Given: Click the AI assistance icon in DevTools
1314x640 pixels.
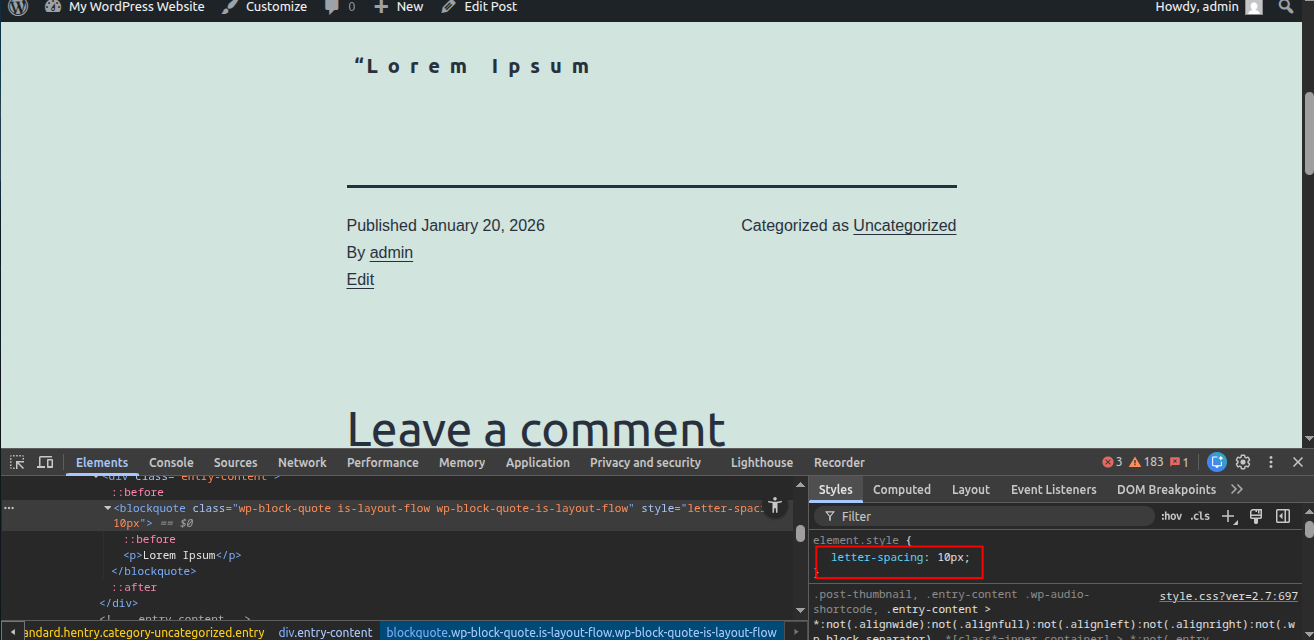Looking at the screenshot, I should pyautogui.click(x=1216, y=462).
